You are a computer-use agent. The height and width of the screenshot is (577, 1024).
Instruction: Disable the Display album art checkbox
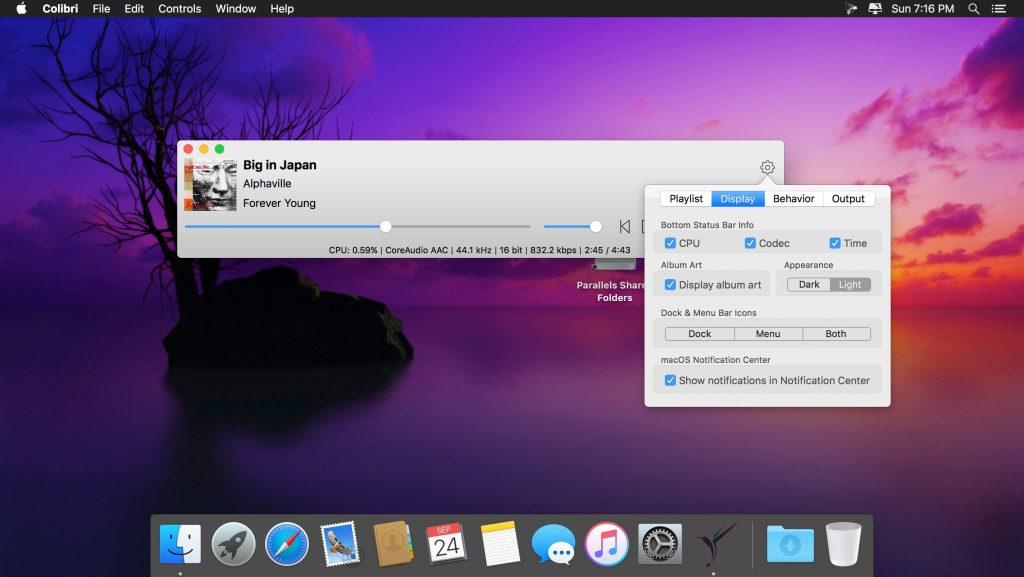tap(671, 285)
